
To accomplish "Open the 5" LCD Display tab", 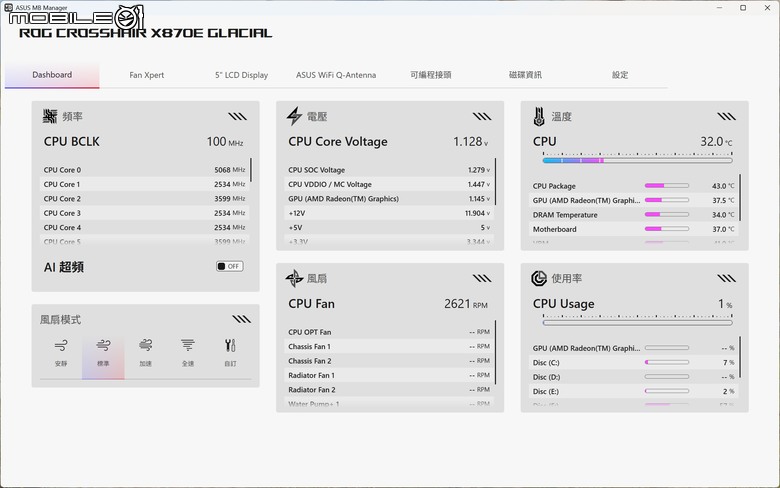I will pyautogui.click(x=241, y=75).
